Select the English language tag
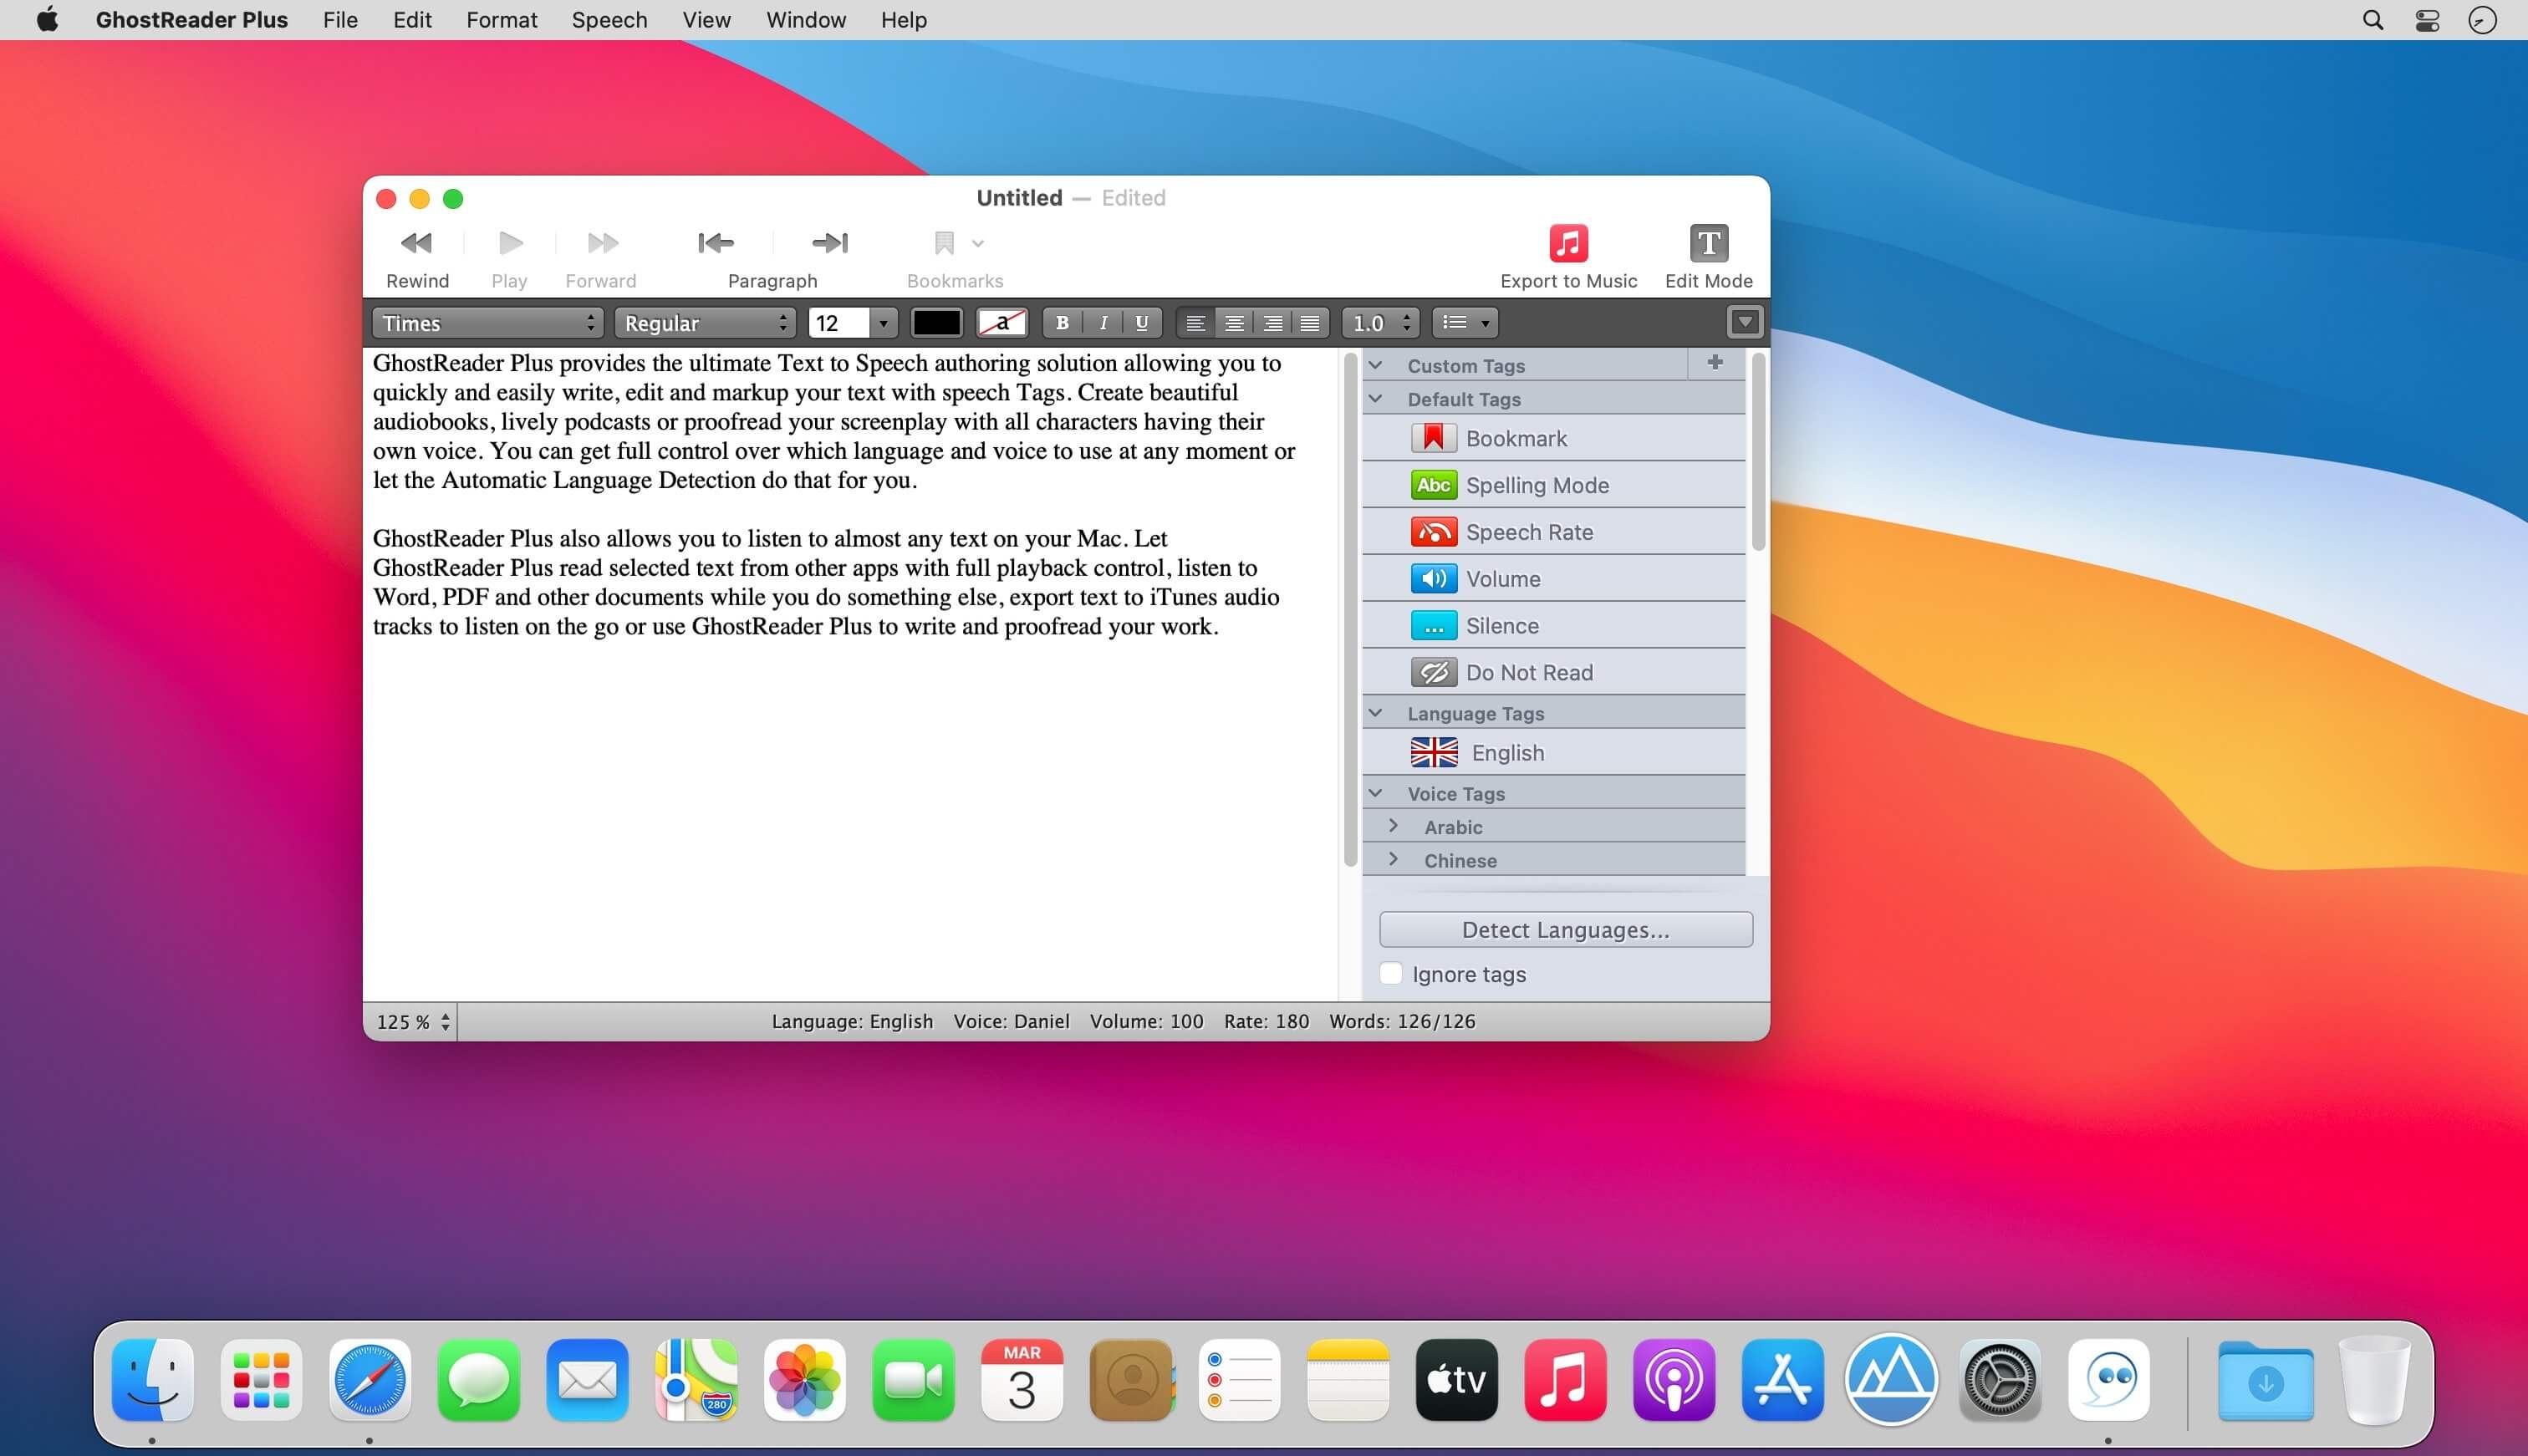This screenshot has height=1456, width=2528. click(x=1554, y=752)
